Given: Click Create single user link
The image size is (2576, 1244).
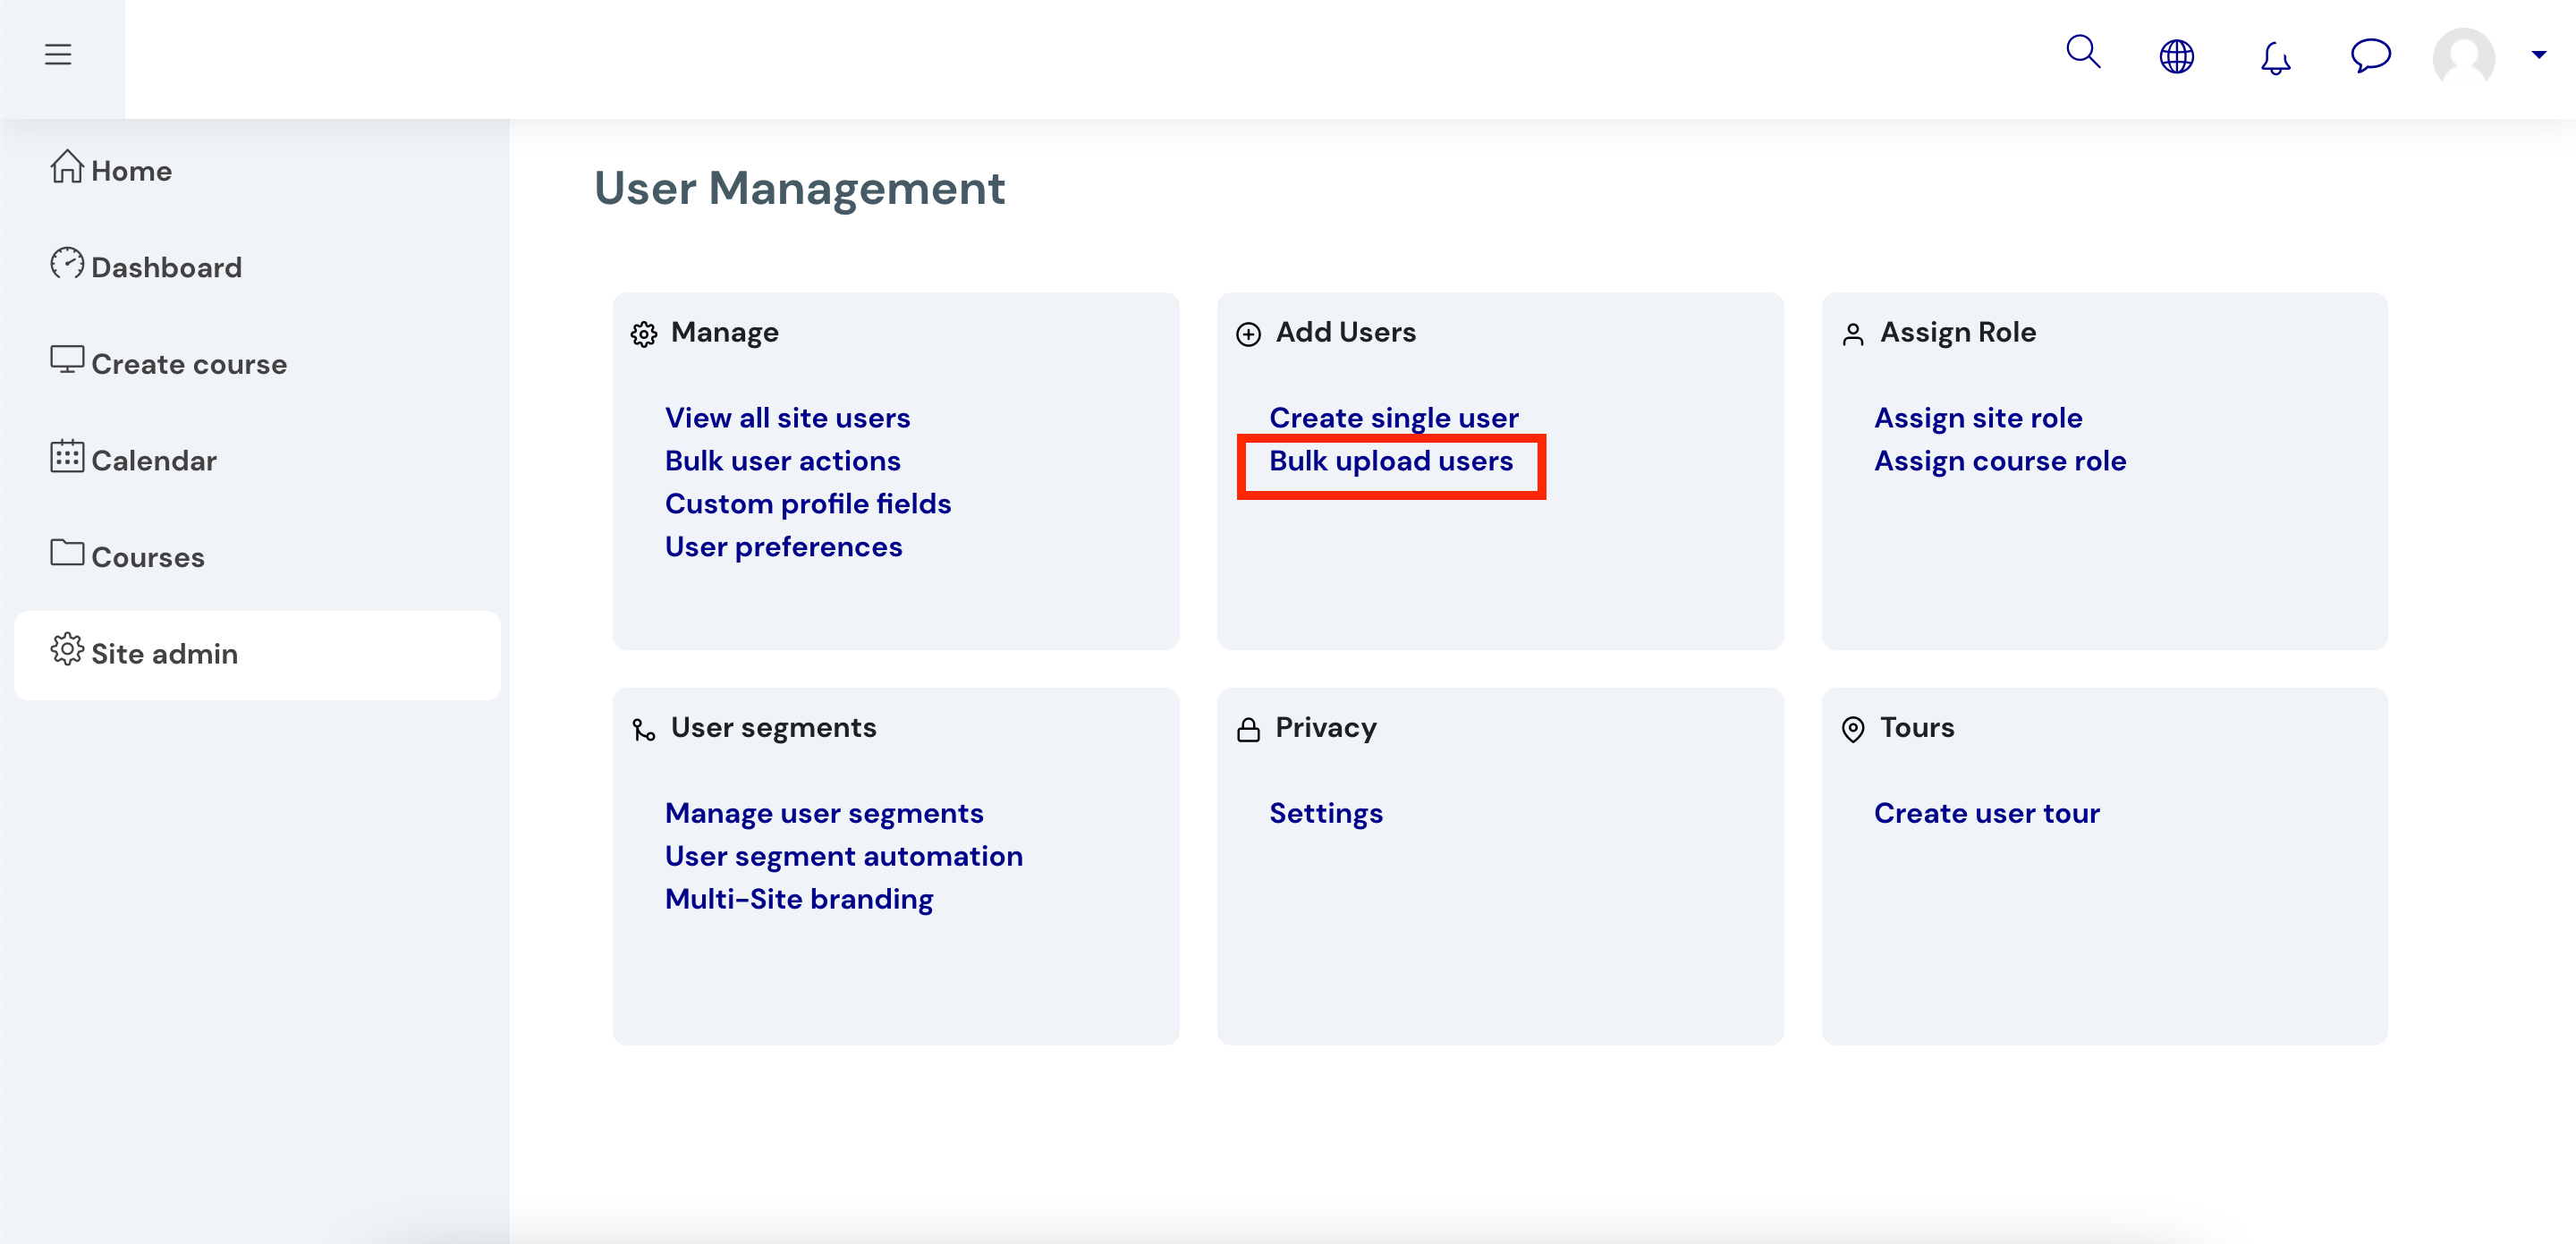Looking at the screenshot, I should 1393,418.
